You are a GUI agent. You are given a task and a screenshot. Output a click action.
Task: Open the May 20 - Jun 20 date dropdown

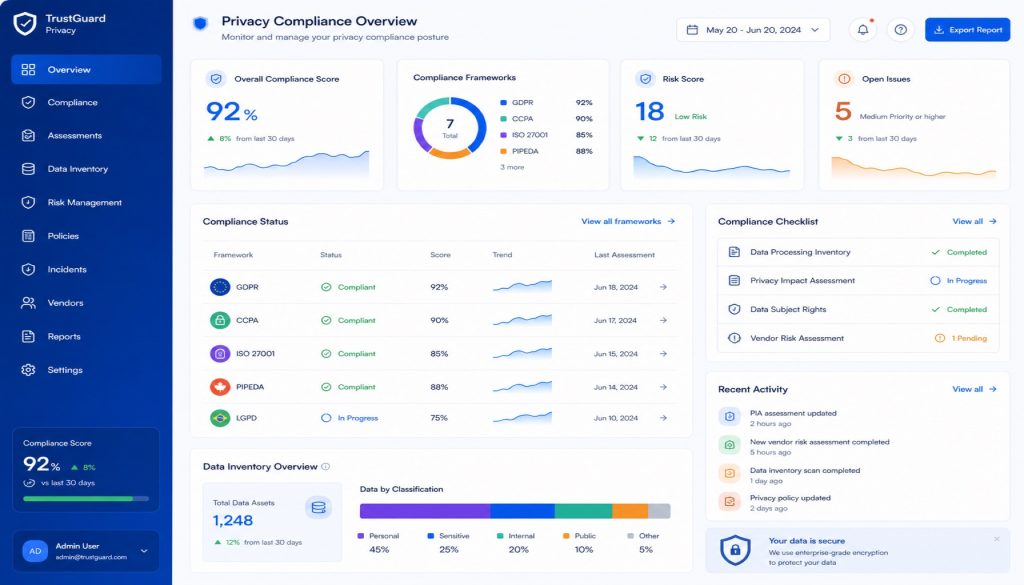pyautogui.click(x=753, y=29)
